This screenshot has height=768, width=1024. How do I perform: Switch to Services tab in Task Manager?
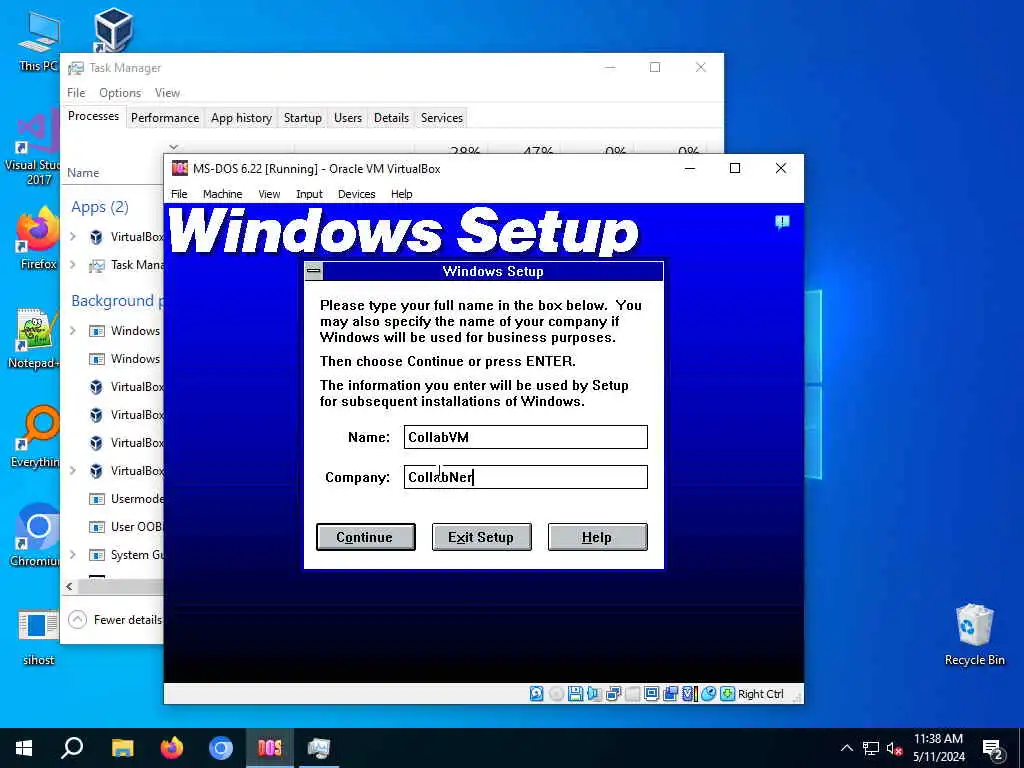pos(441,118)
